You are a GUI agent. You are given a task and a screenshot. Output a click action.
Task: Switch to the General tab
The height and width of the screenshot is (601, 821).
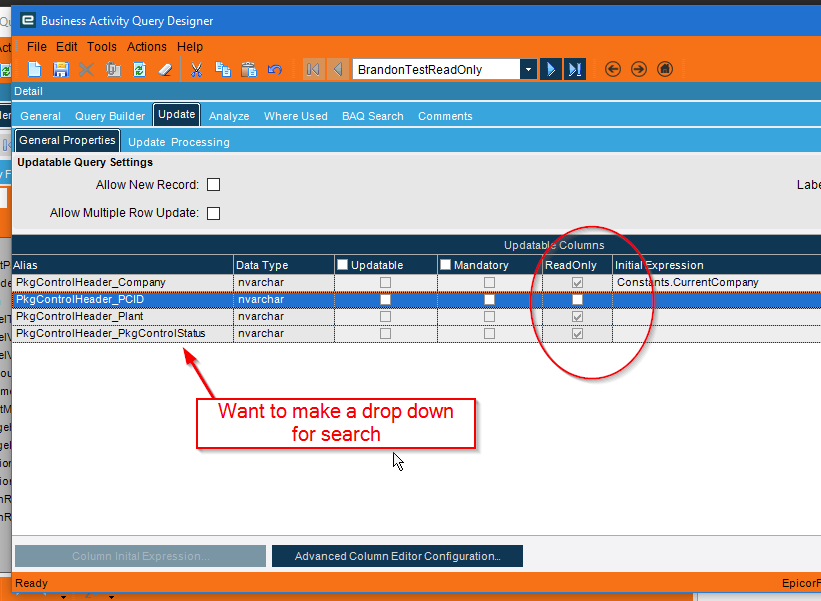(x=40, y=116)
